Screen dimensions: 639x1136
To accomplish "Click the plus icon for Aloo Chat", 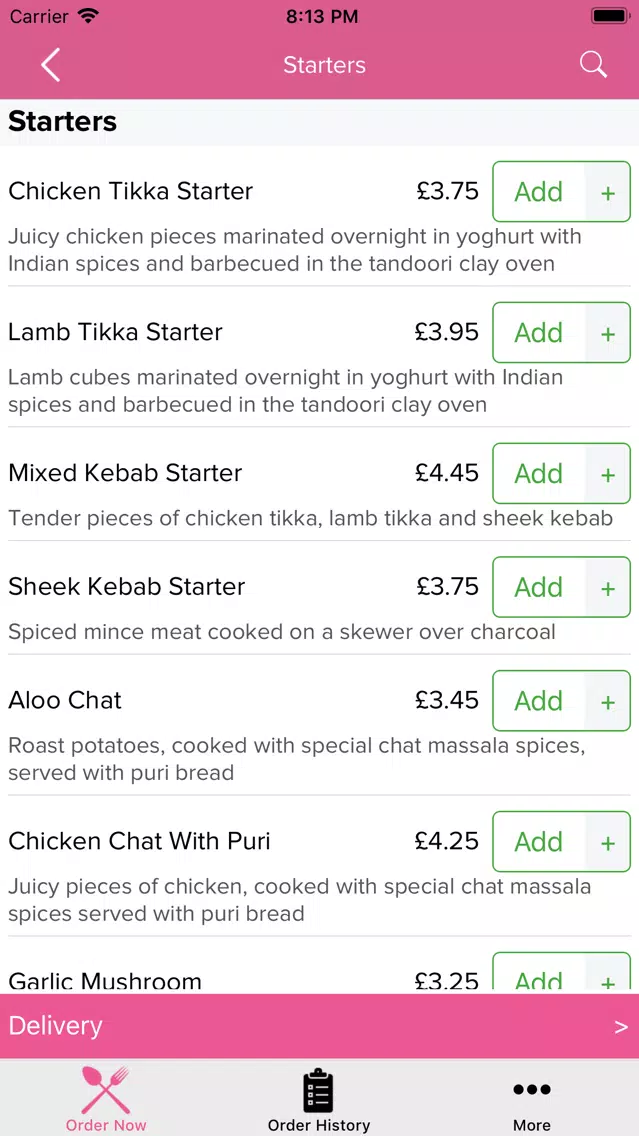I will [x=608, y=701].
